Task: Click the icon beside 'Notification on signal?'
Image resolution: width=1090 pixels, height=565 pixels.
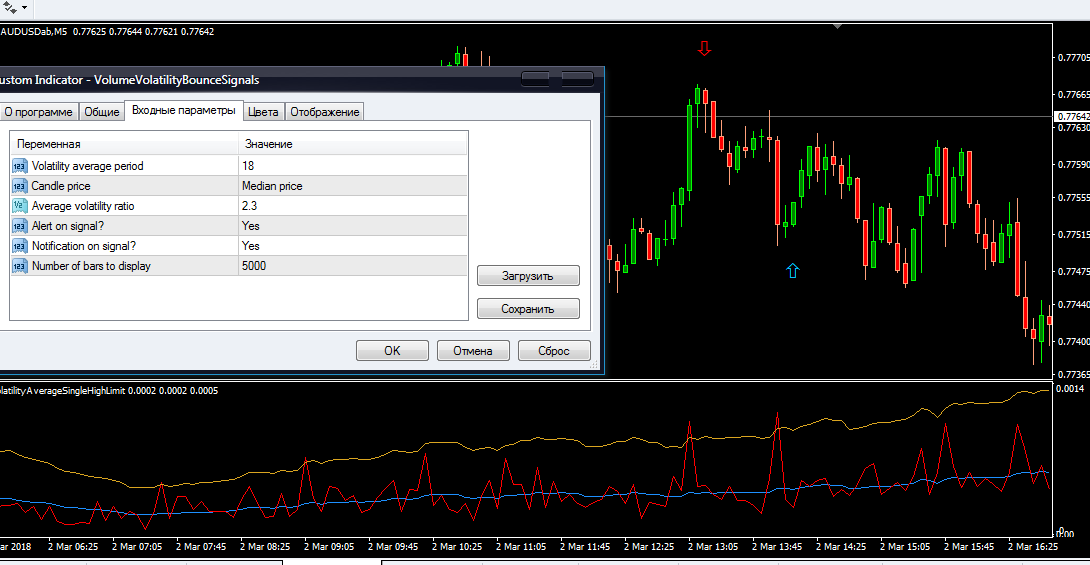Action: pos(19,246)
